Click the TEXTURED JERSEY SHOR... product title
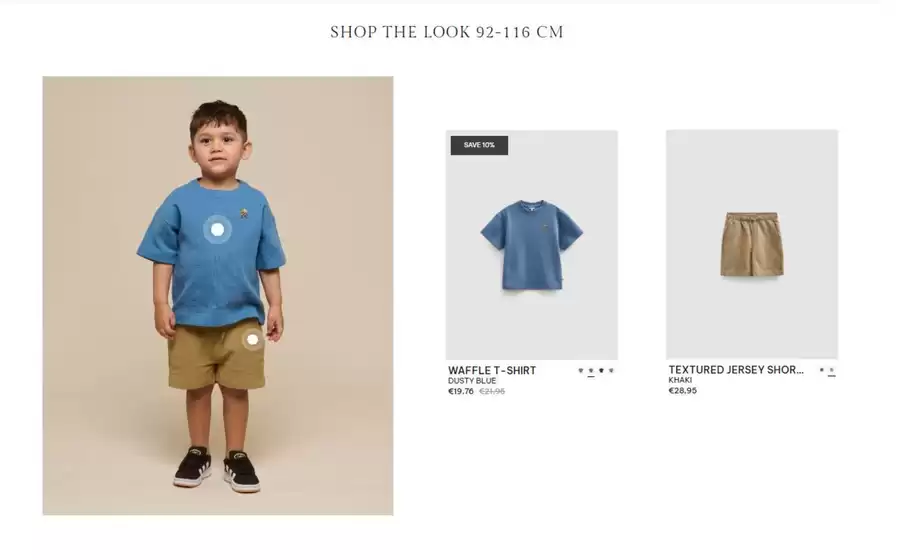Screen dimensions: 910x560 coord(736,370)
